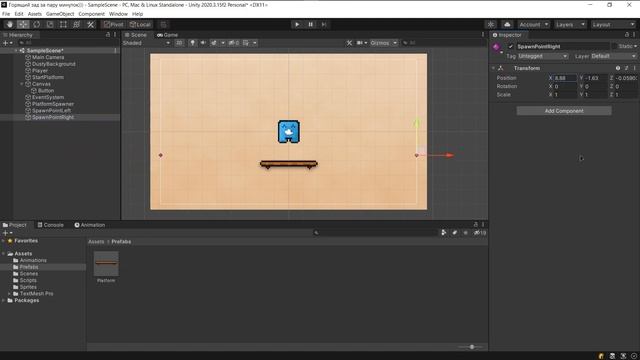Open the Collab sun icon in toolbar

(491, 24)
